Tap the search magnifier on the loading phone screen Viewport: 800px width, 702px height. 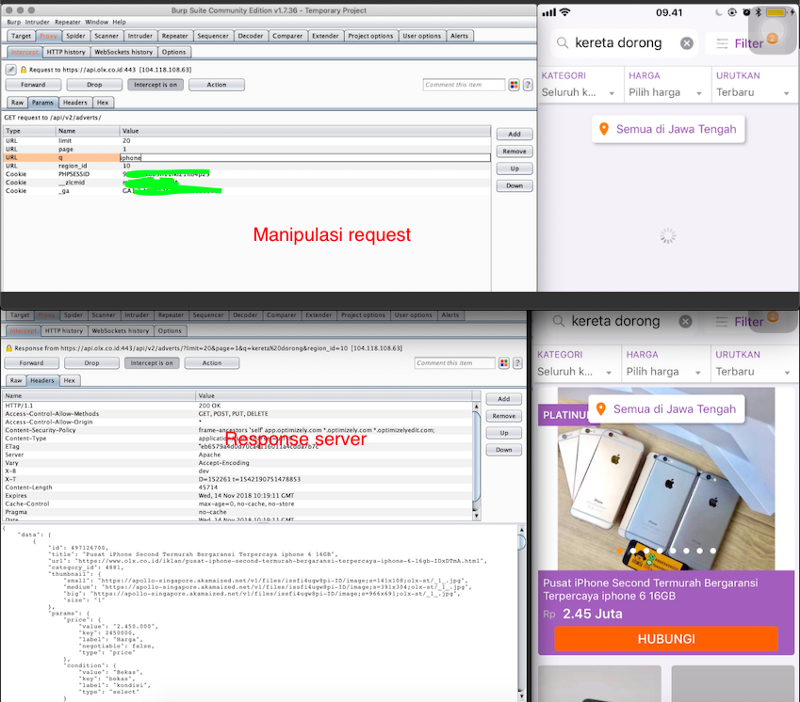point(562,43)
